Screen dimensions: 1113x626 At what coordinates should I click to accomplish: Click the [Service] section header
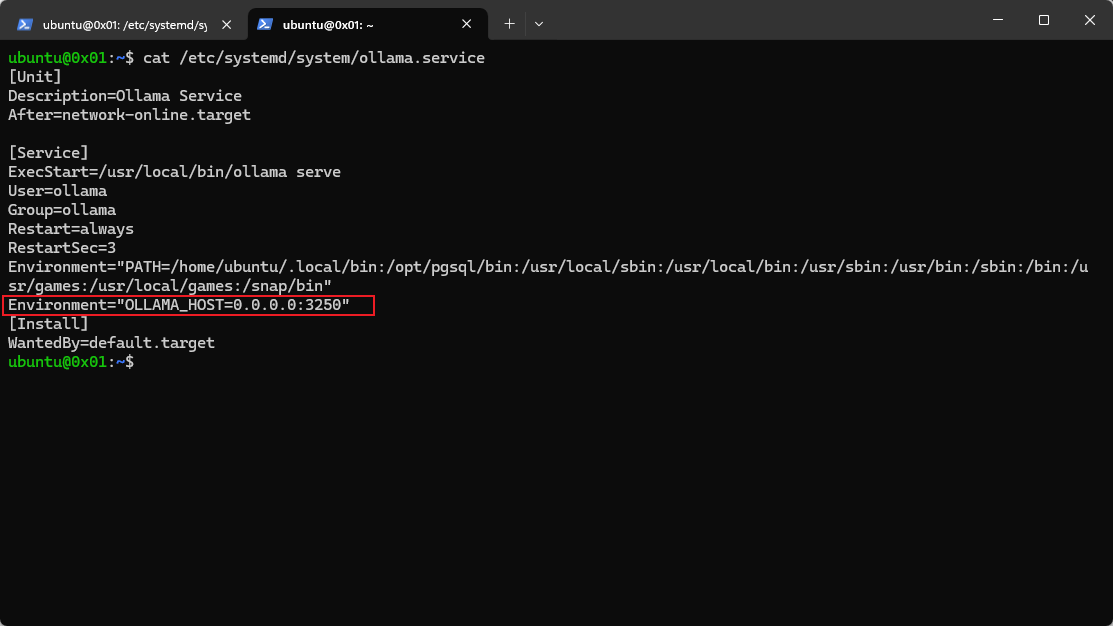(x=48, y=153)
